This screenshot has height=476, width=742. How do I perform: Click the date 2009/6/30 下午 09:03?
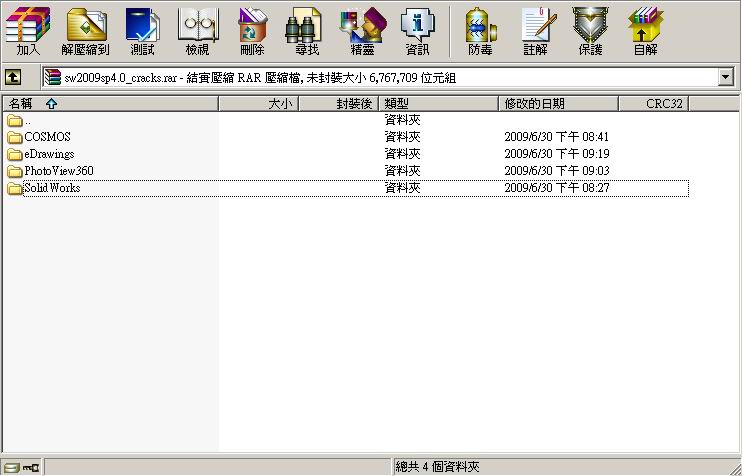pyautogui.click(x=556, y=171)
